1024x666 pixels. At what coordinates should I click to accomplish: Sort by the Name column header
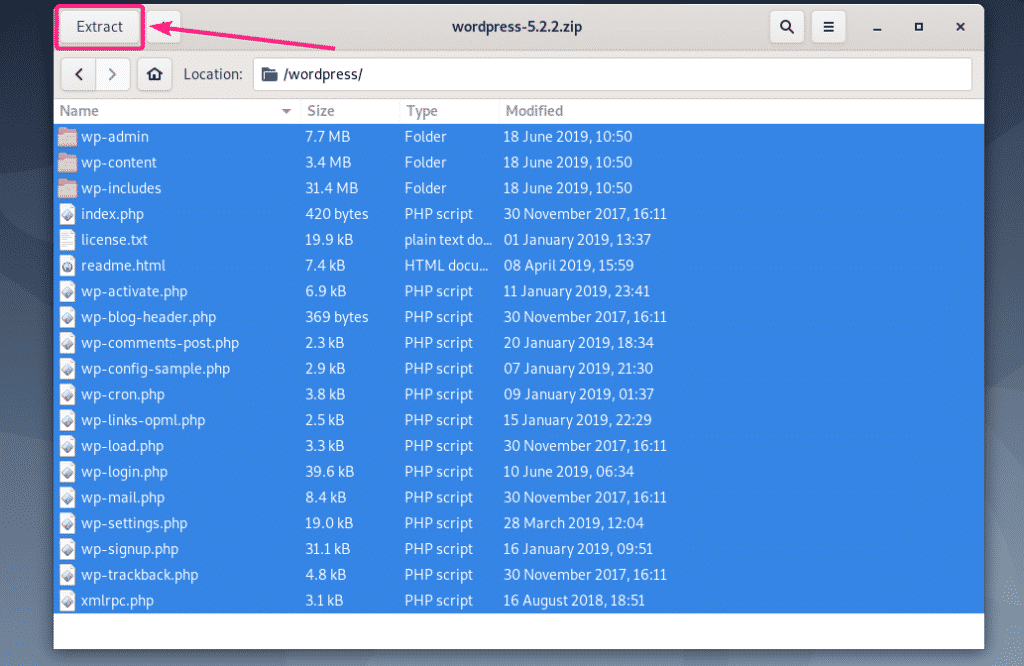tap(170, 111)
